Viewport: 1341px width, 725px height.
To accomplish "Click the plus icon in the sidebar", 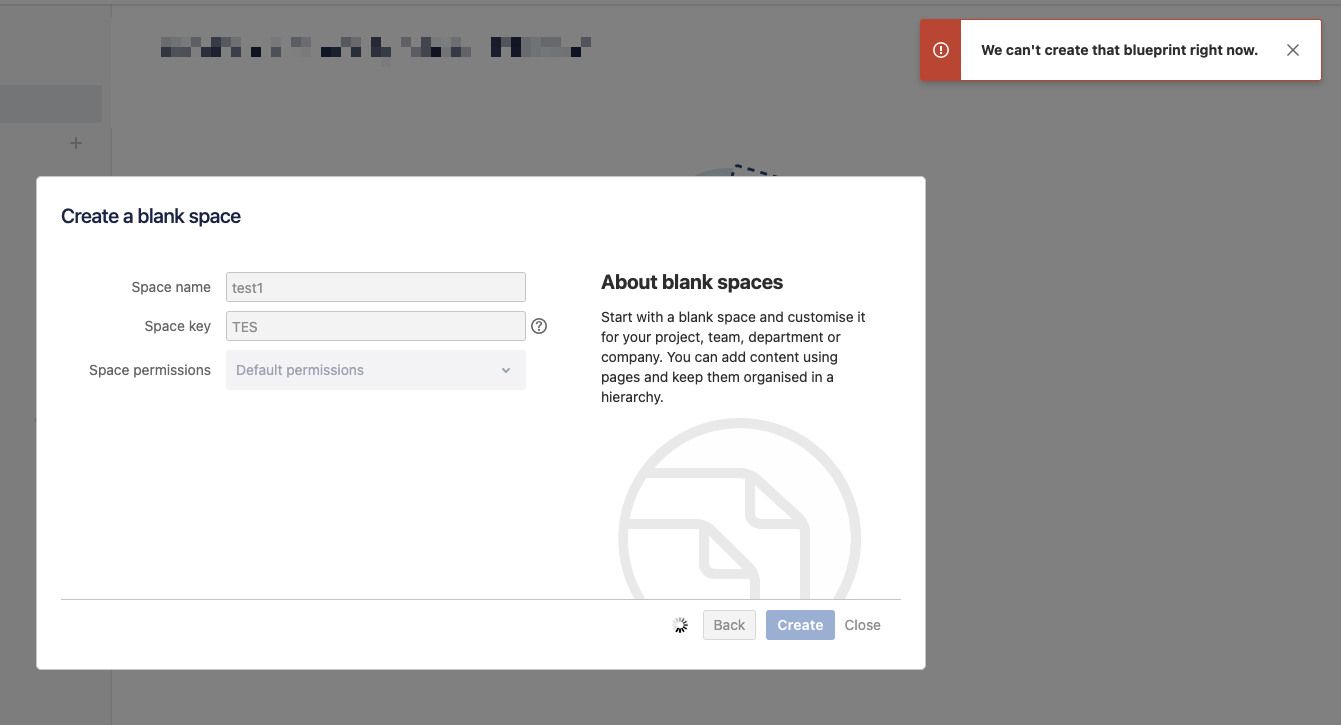I will click(x=76, y=144).
